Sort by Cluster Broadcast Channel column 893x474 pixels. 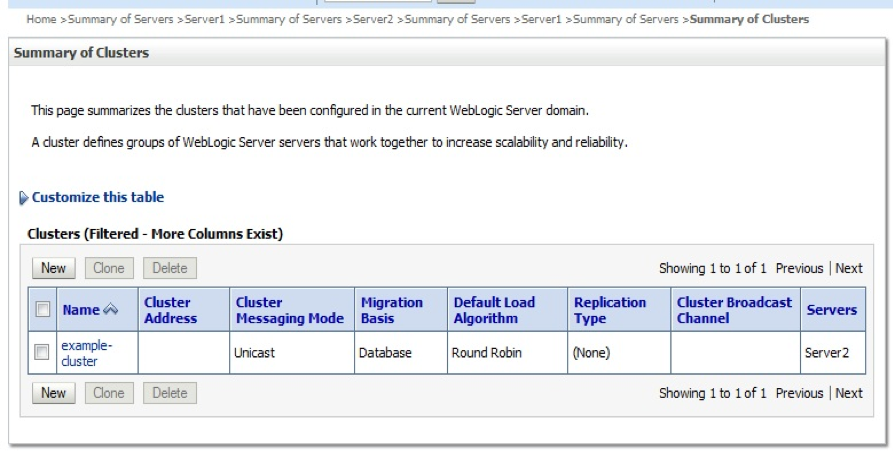(x=734, y=310)
